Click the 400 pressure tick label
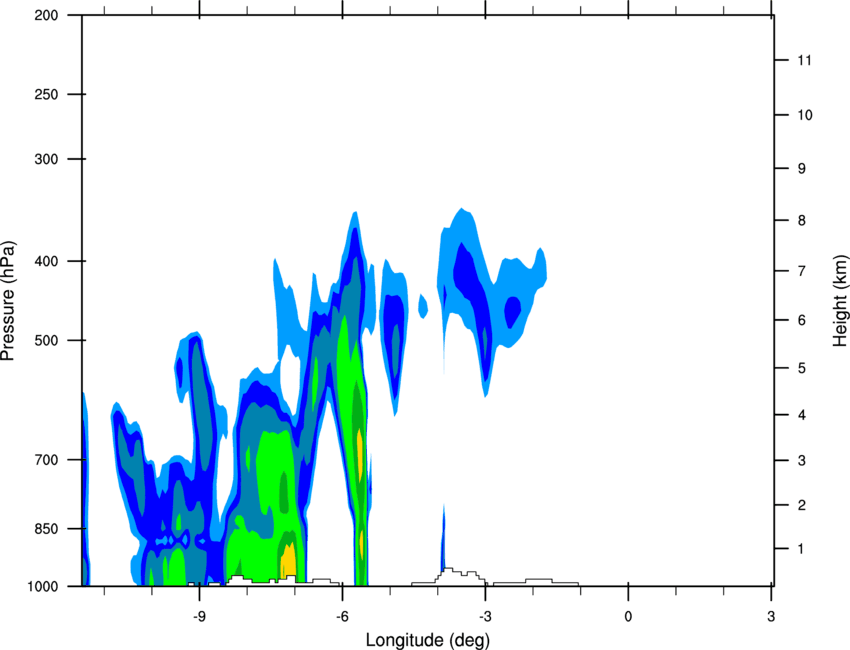Viewport: 850px width, 650px height. coord(46,261)
